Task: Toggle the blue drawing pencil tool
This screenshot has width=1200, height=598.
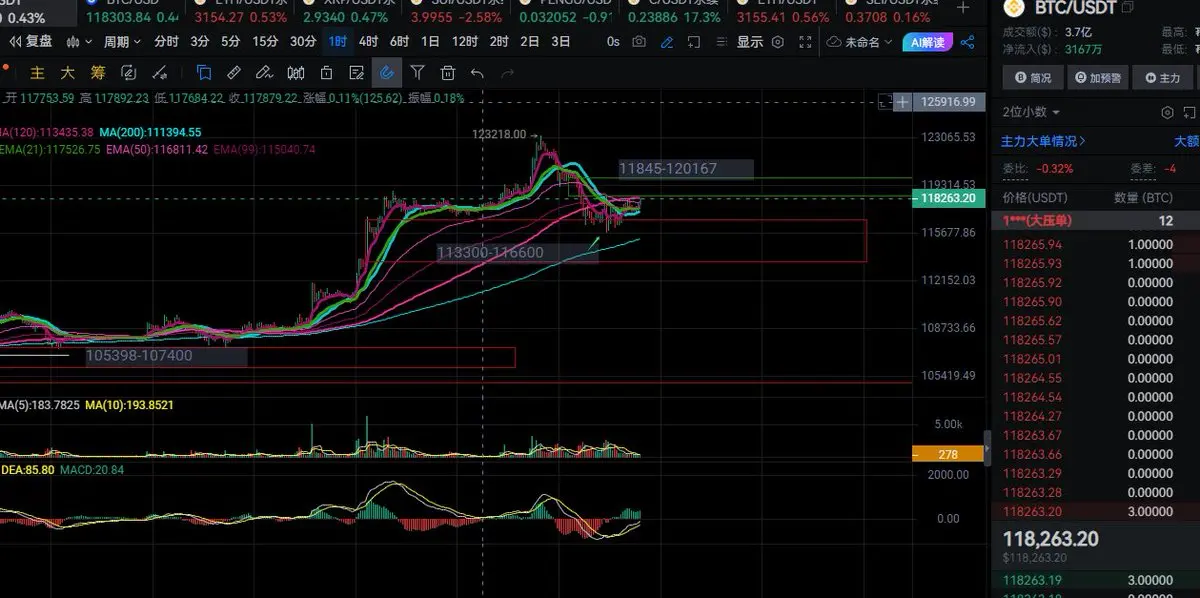Action: tap(667, 42)
